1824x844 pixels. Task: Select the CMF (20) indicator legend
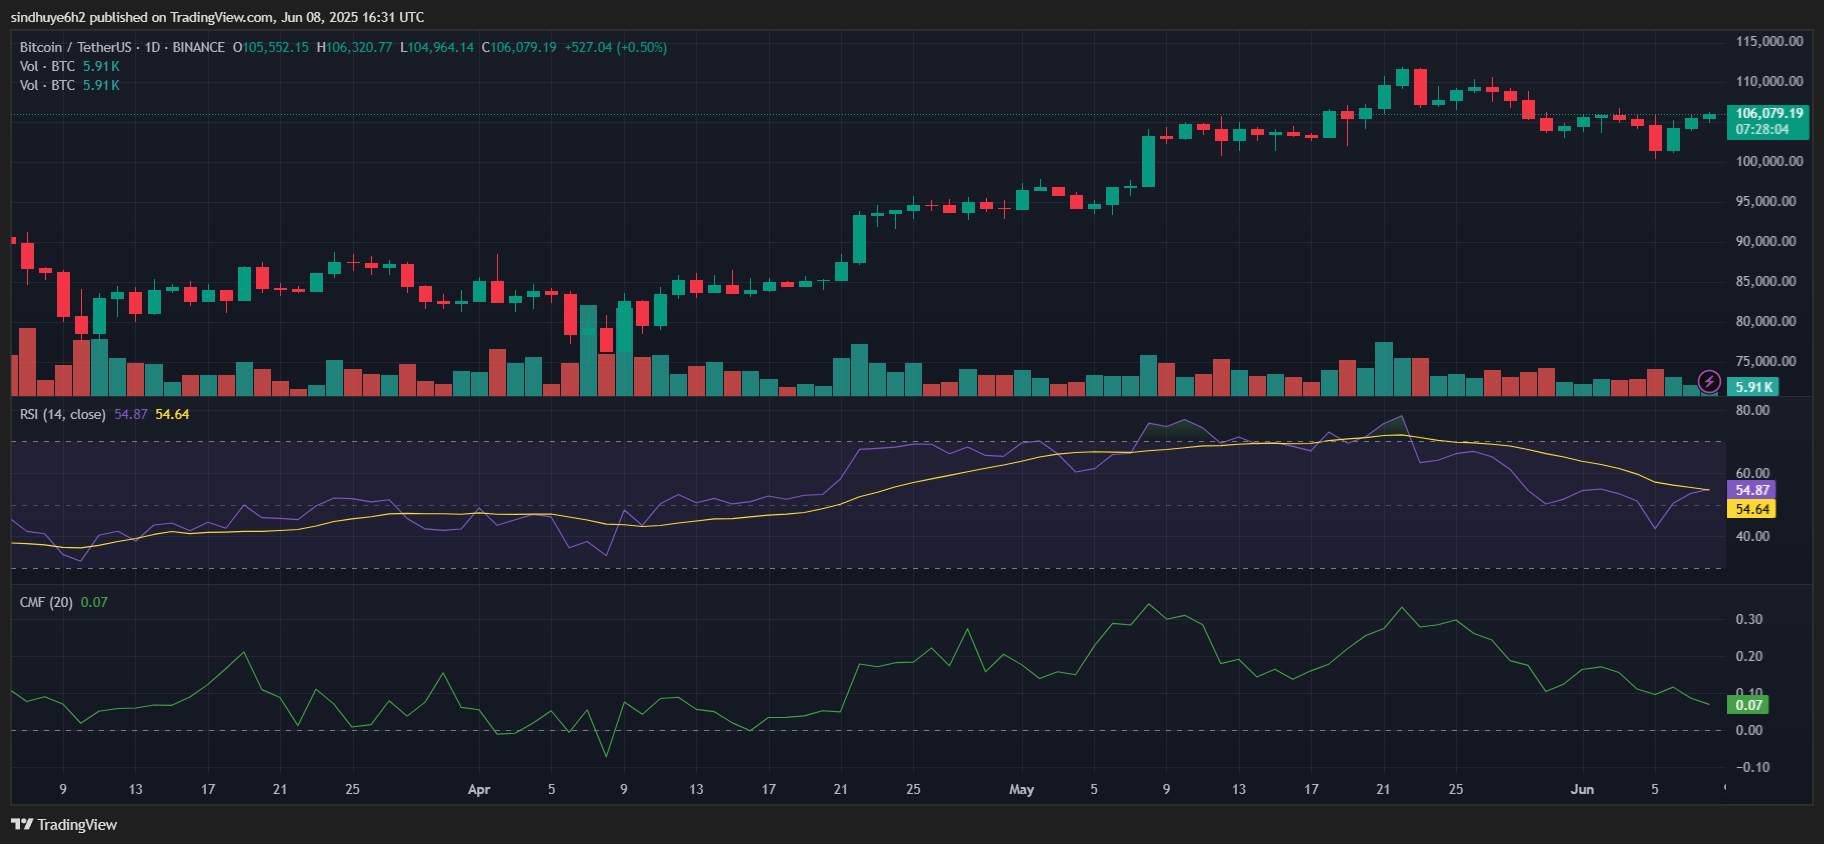(46, 602)
